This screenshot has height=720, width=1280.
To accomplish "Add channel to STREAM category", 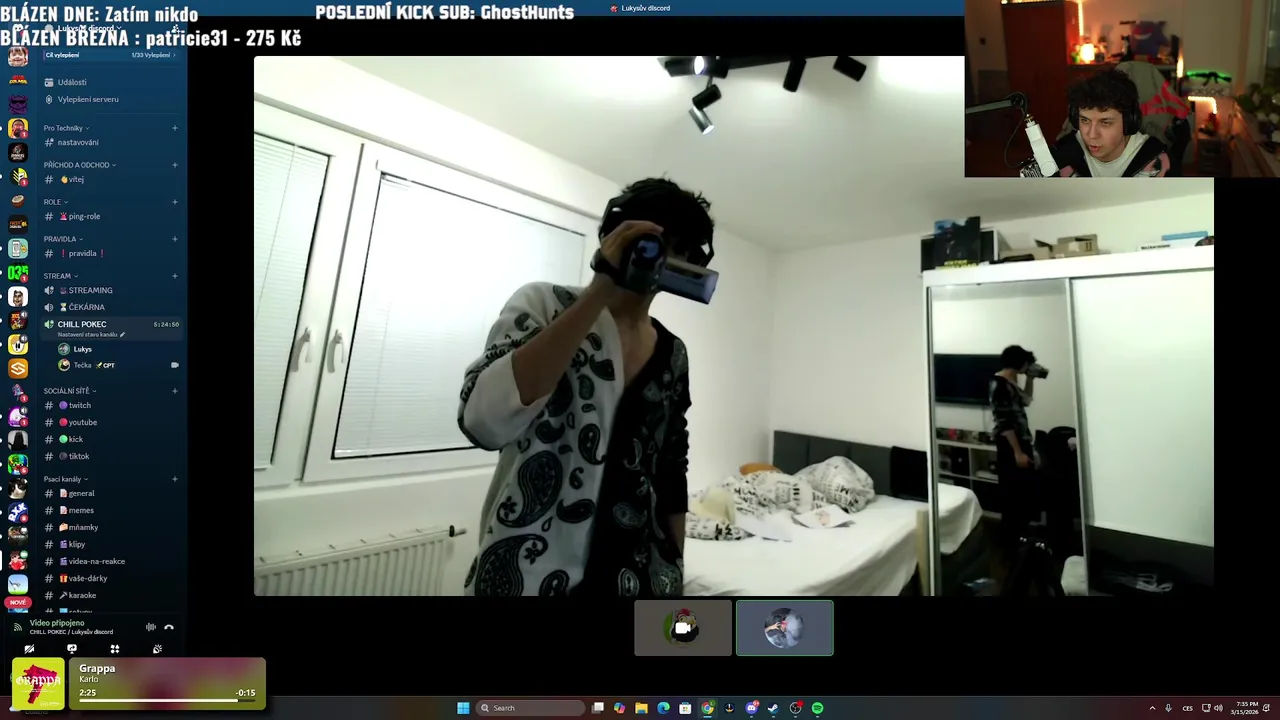I will 175,276.
